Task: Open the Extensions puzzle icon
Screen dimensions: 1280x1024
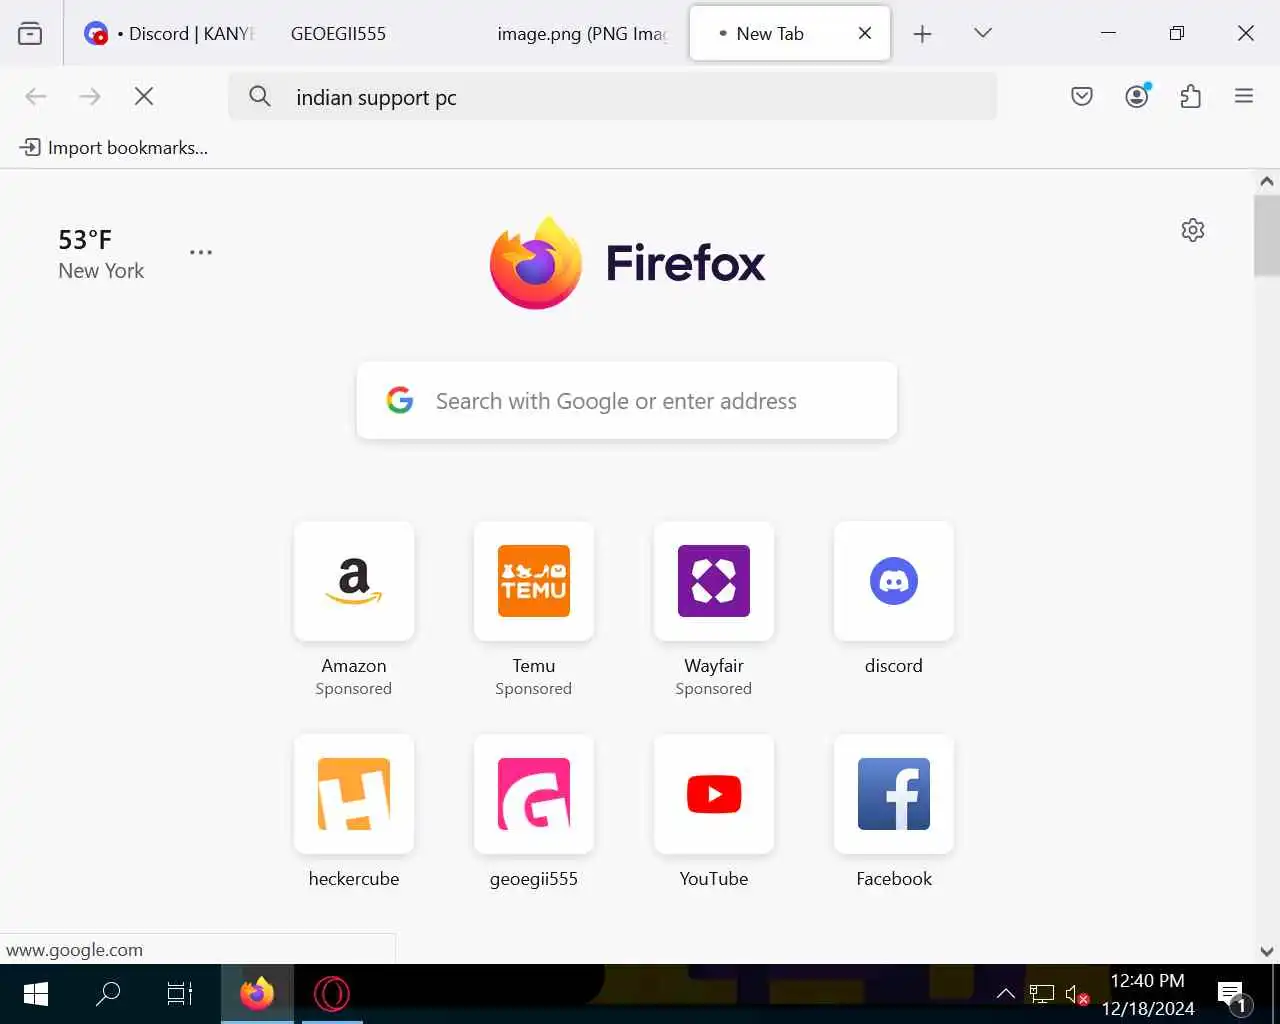Action: [x=1190, y=96]
